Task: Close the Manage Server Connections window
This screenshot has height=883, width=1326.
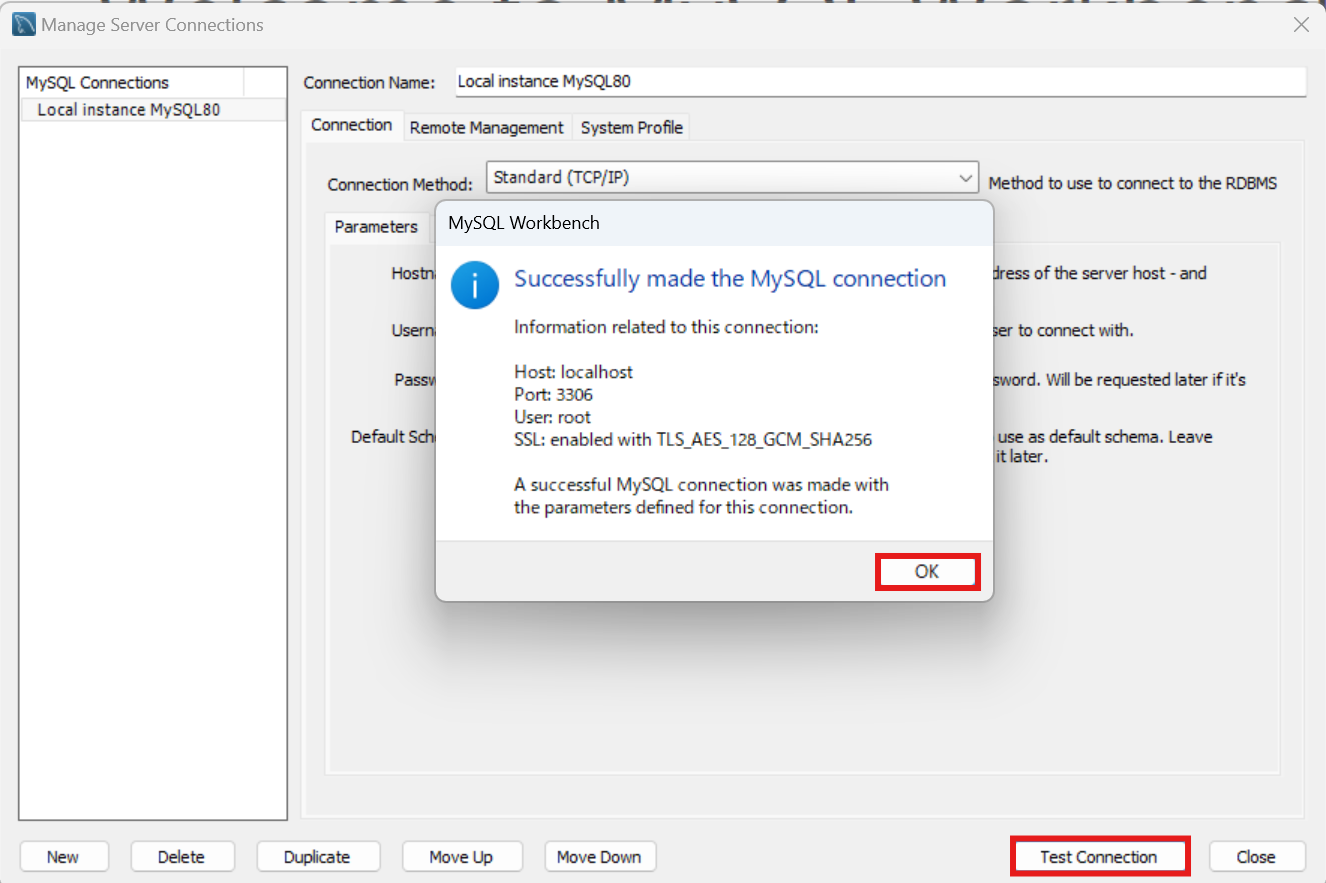Action: [x=1257, y=856]
